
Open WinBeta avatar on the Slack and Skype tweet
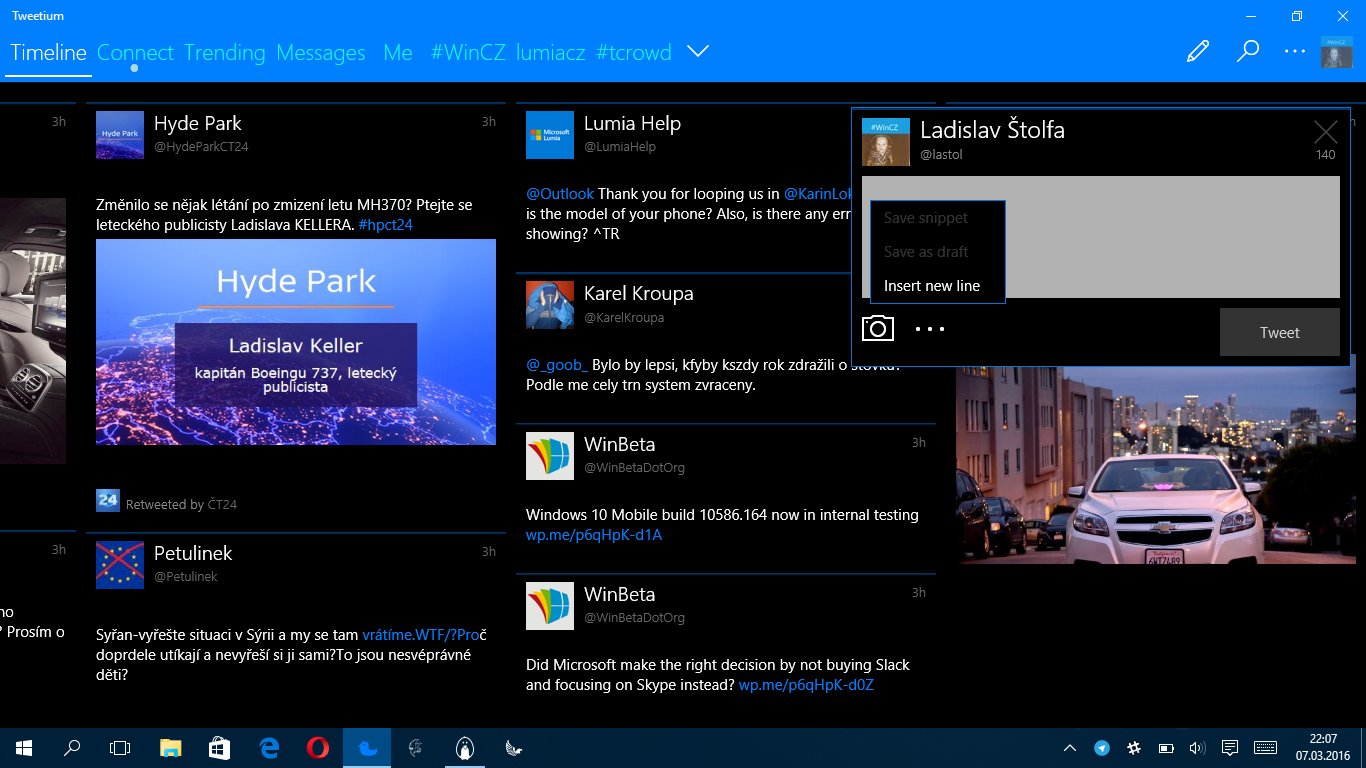(x=550, y=606)
